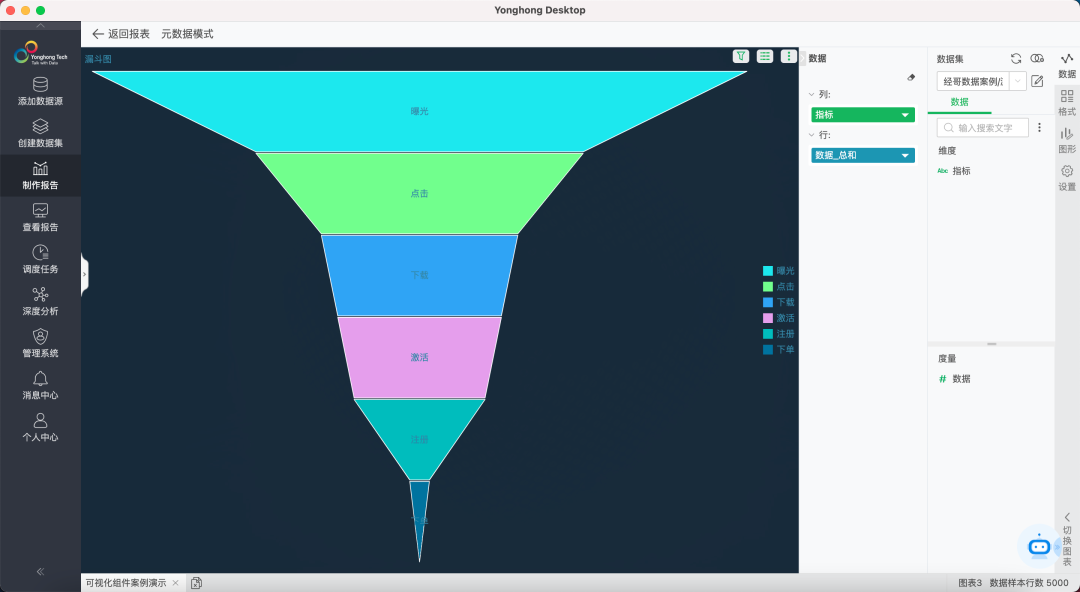Open three-dot menu beside the search field
The height and width of the screenshot is (592, 1080).
pyautogui.click(x=1039, y=127)
